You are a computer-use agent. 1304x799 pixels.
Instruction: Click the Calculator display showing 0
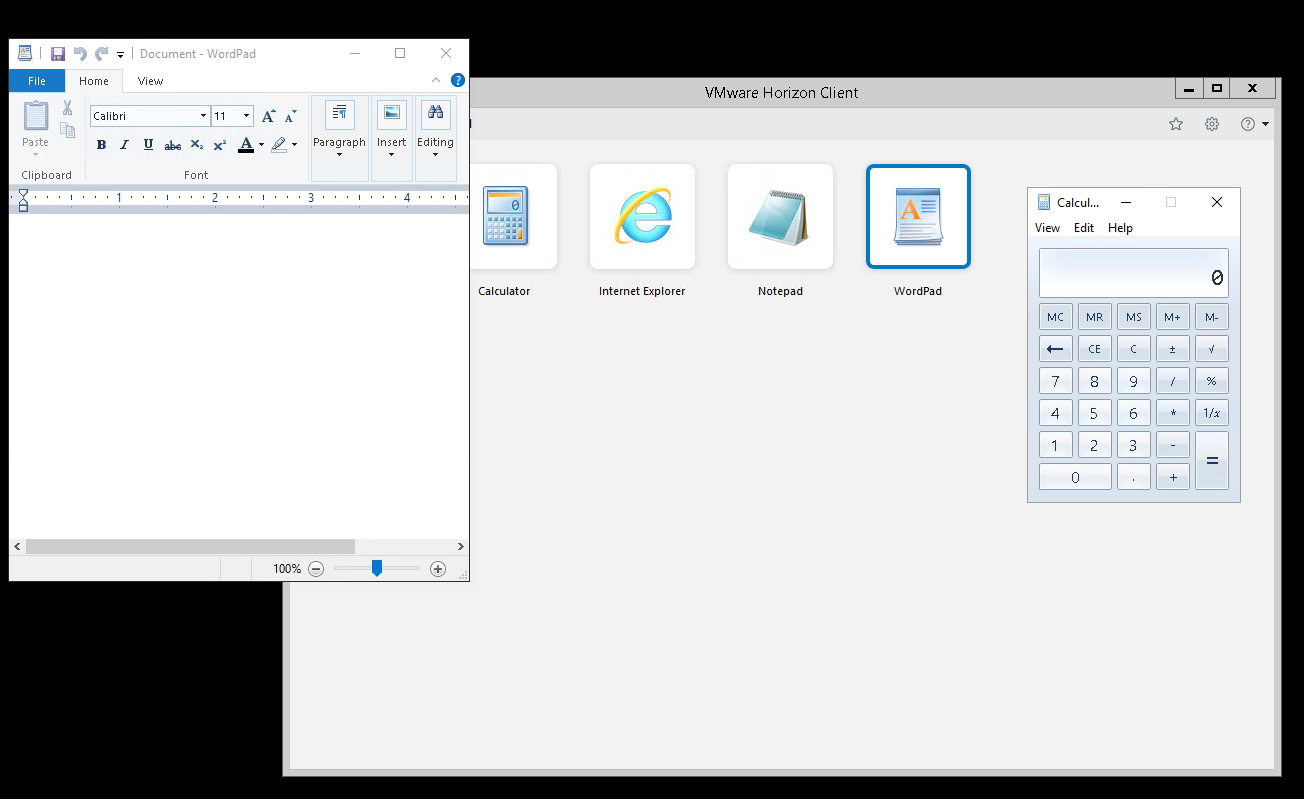pyautogui.click(x=1134, y=273)
